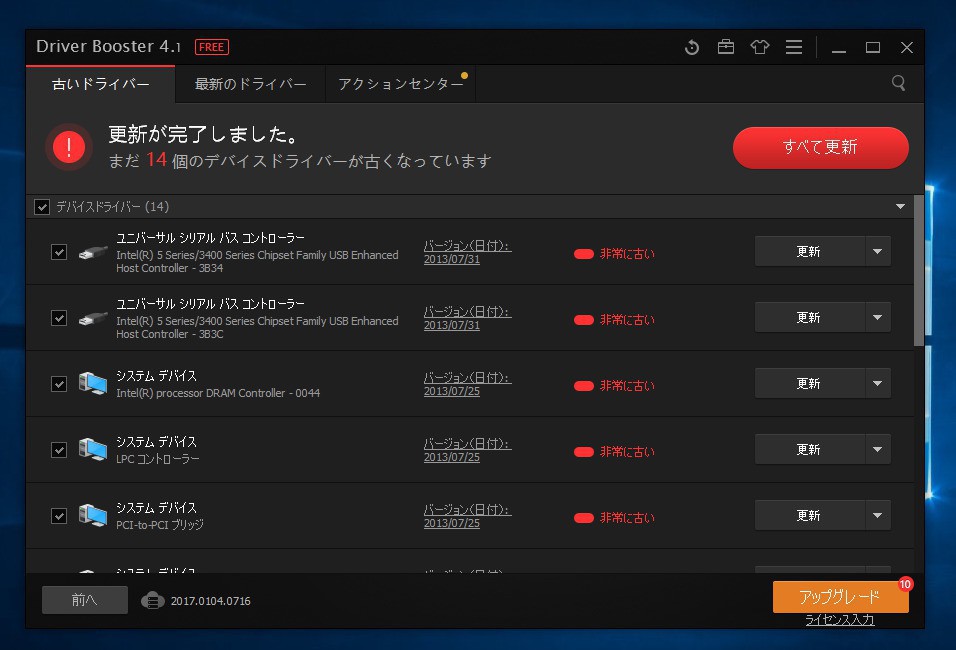
Task: Open version date link for 3B34 controller
Action: pyautogui.click(x=467, y=252)
